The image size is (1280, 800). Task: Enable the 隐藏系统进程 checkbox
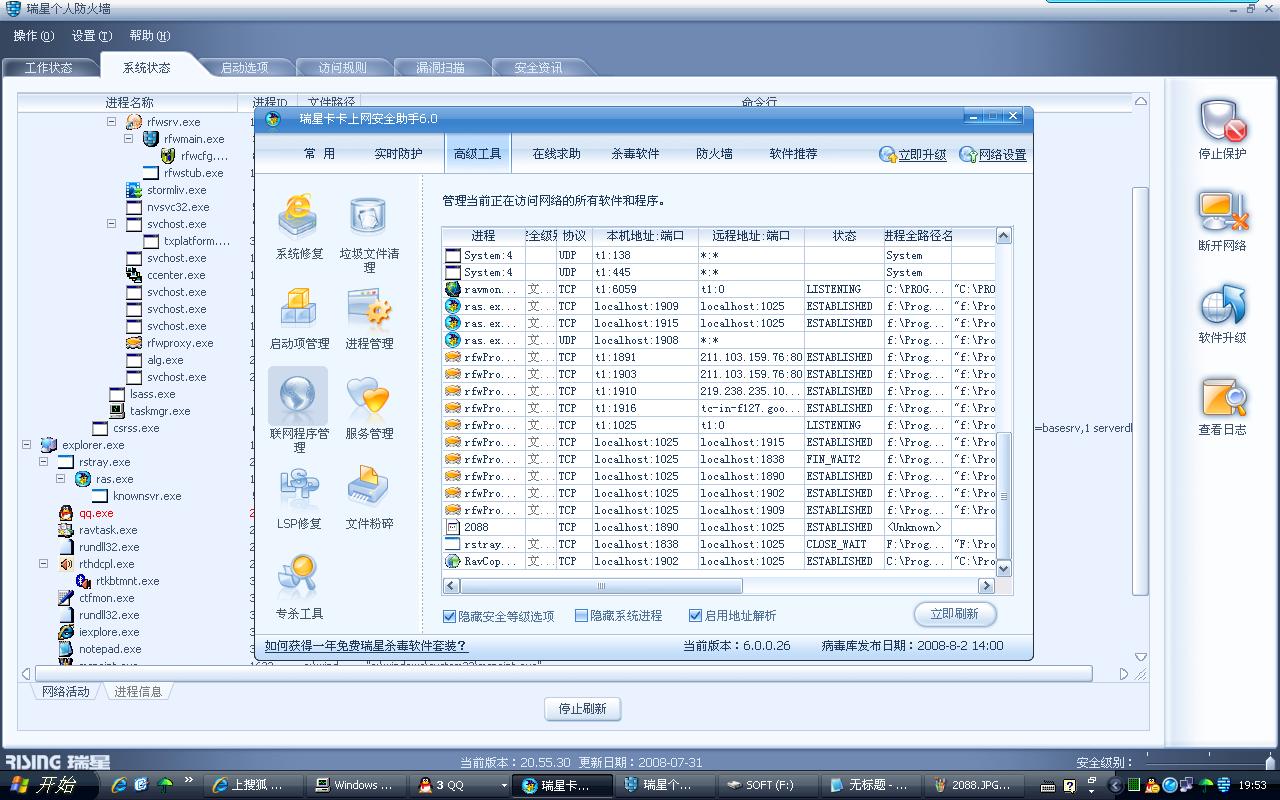point(581,616)
